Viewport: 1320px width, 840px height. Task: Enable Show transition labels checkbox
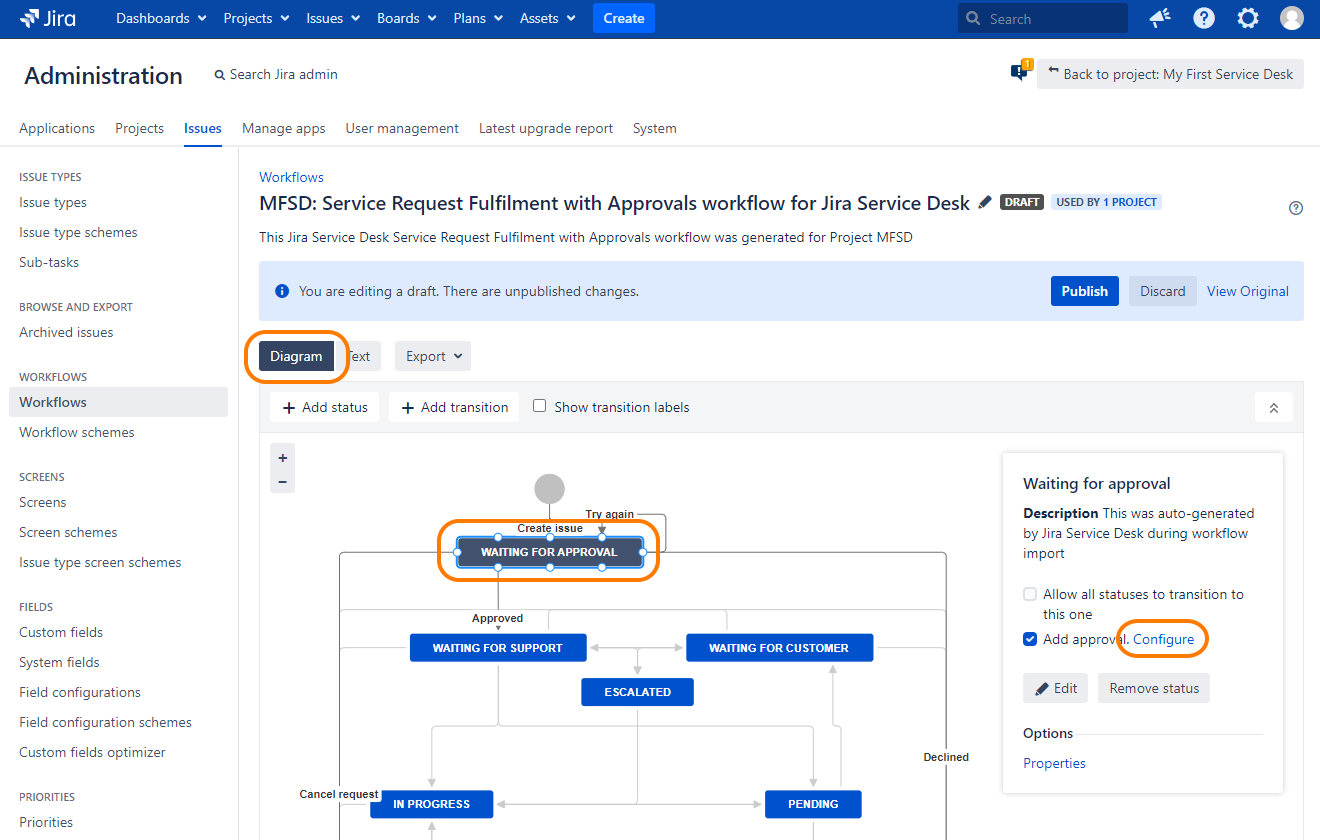pos(540,406)
